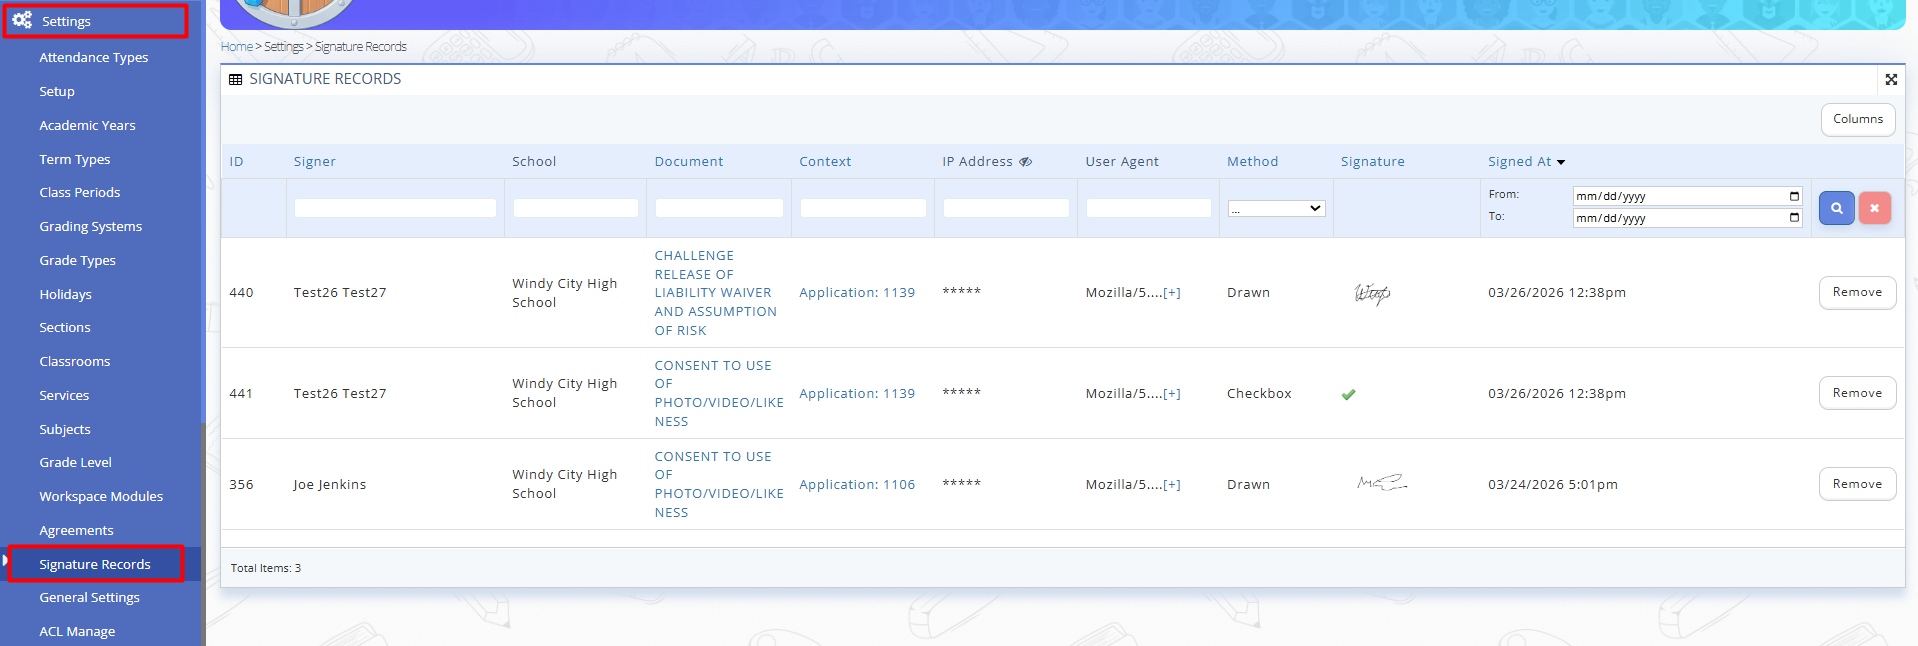The height and width of the screenshot is (646, 1918).
Task: Open the Method filter dropdown
Action: click(x=1276, y=208)
